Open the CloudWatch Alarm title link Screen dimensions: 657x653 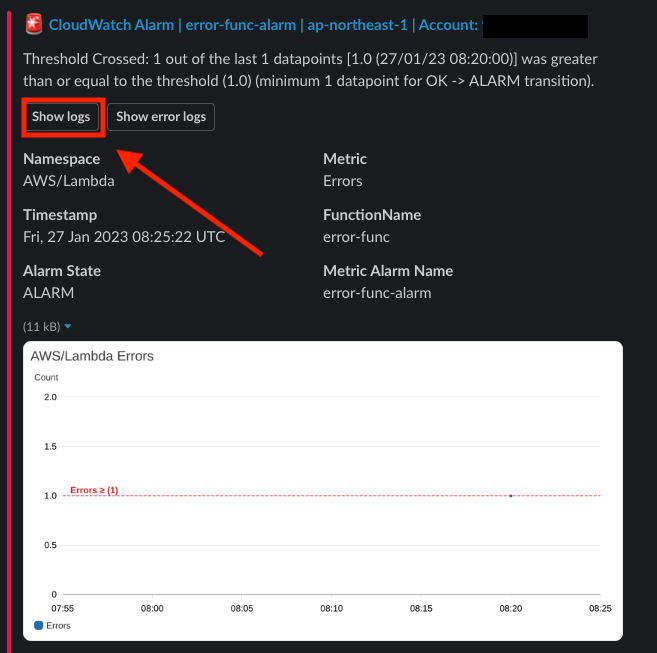pyautogui.click(x=263, y=25)
